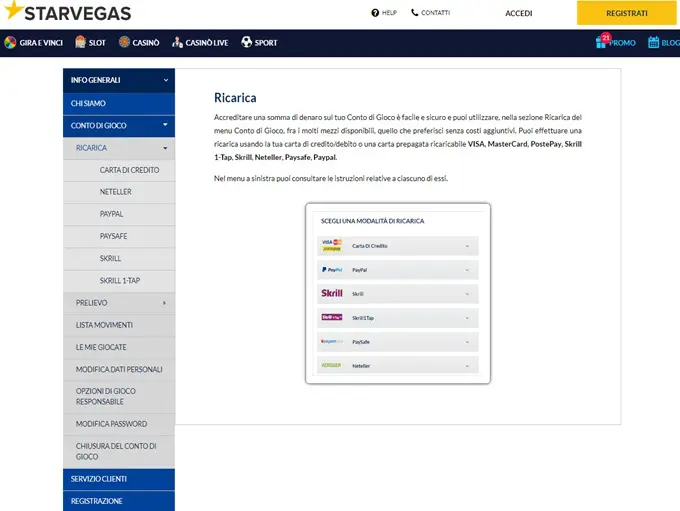Click the Slot machine icon
Screen dimensions: 680x511
(80, 42)
